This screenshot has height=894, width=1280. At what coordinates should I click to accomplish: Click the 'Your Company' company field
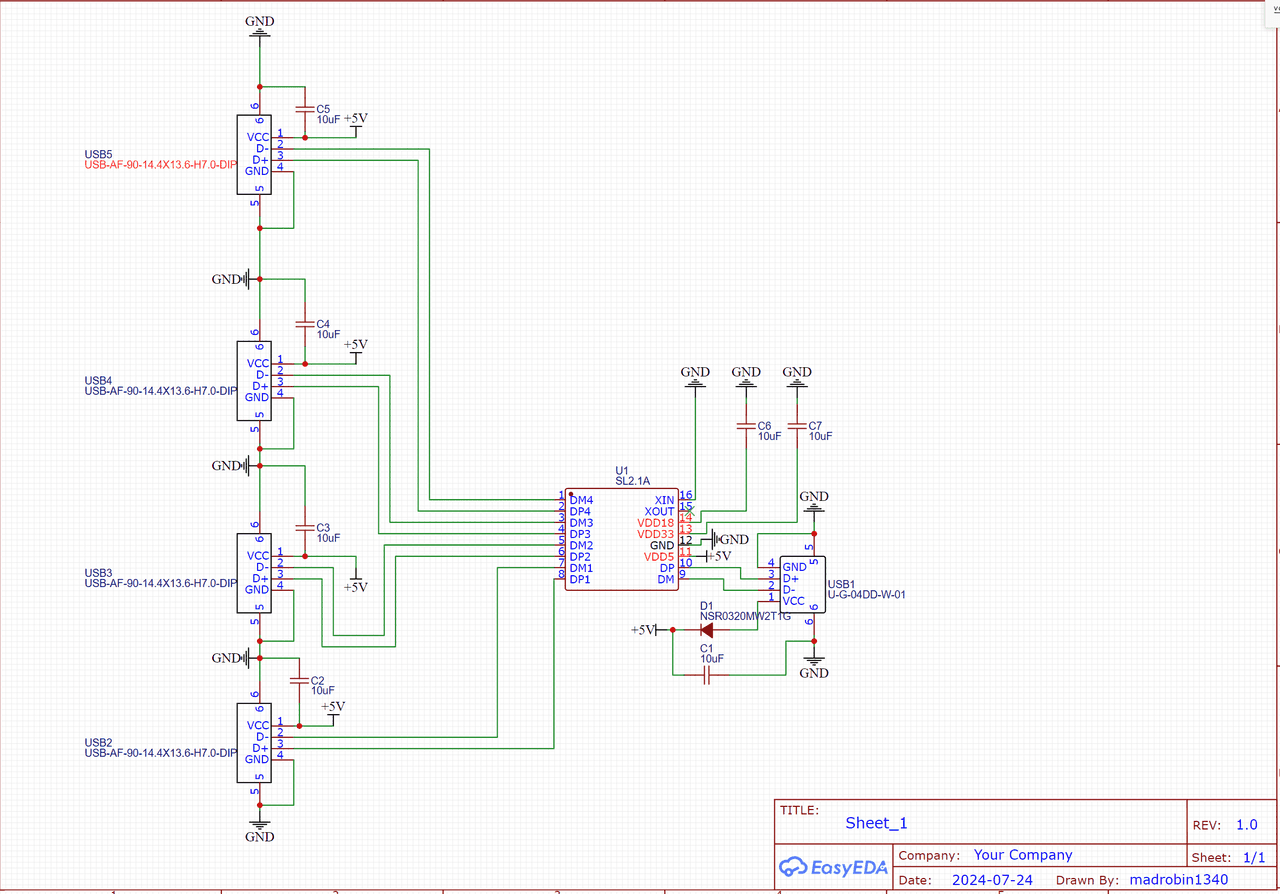pos(1022,855)
